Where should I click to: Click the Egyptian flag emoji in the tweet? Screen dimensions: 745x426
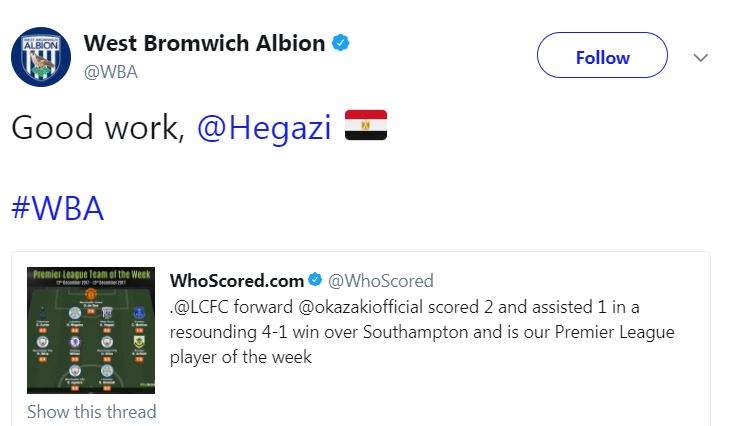point(365,127)
